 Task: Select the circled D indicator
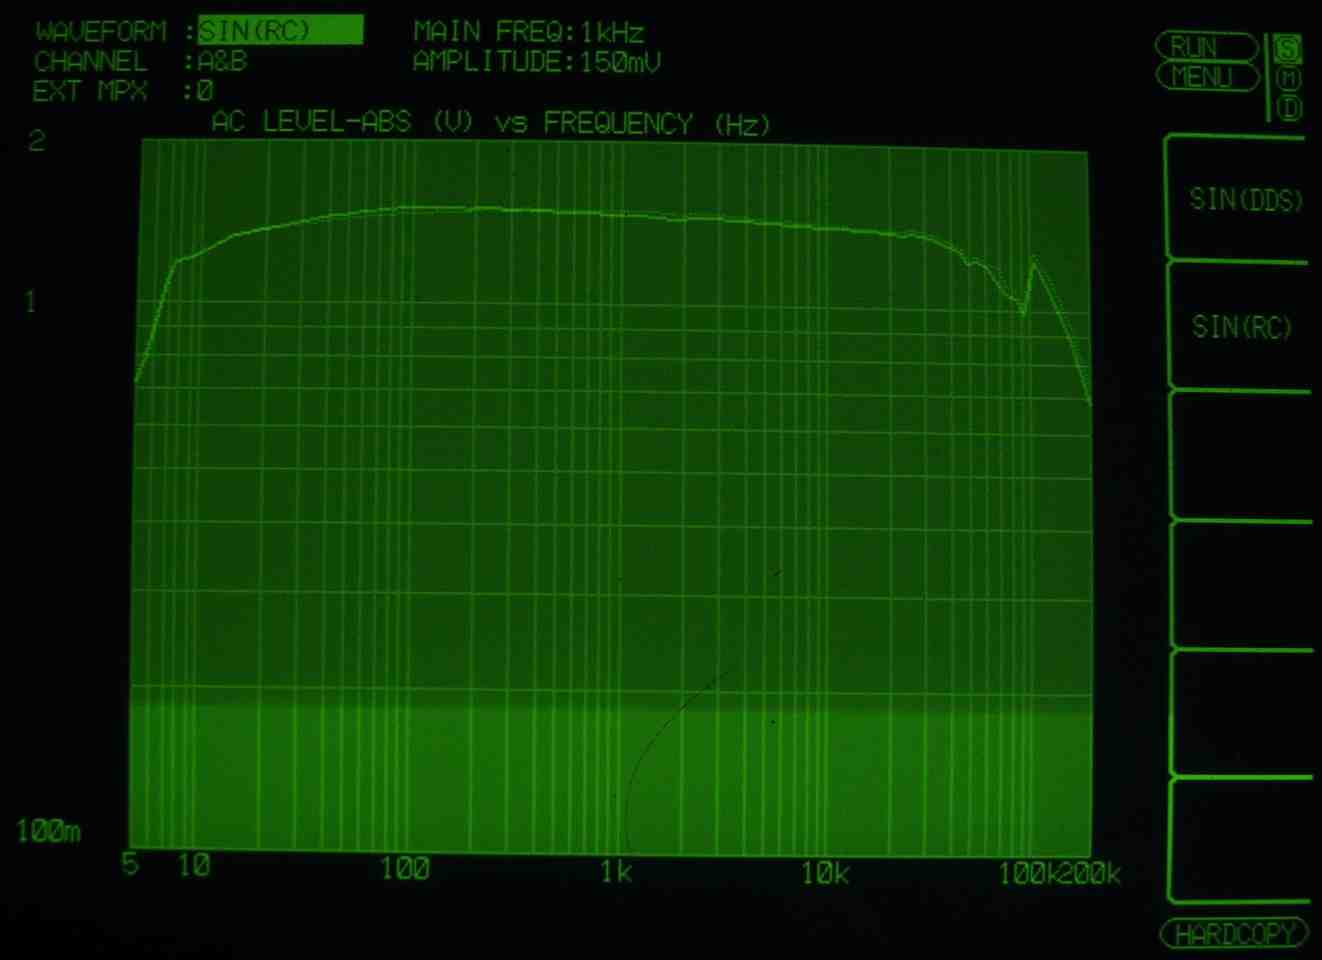tap(1290, 106)
